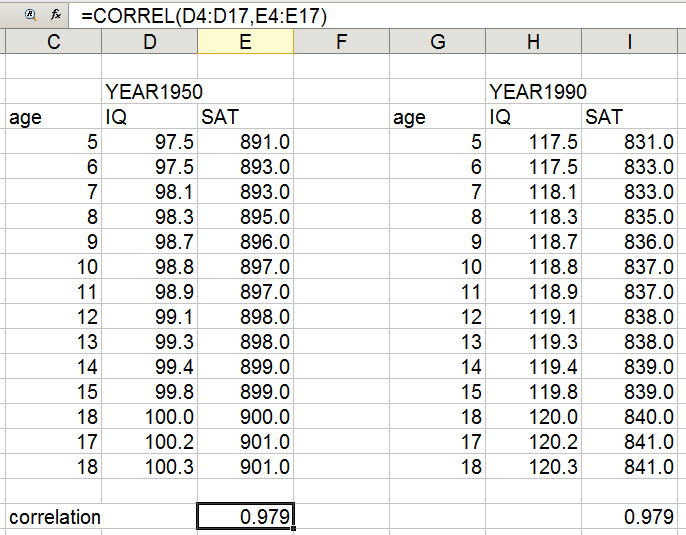This screenshot has height=535, width=686.
Task: Click the age header in column C
Action: (x=53, y=116)
